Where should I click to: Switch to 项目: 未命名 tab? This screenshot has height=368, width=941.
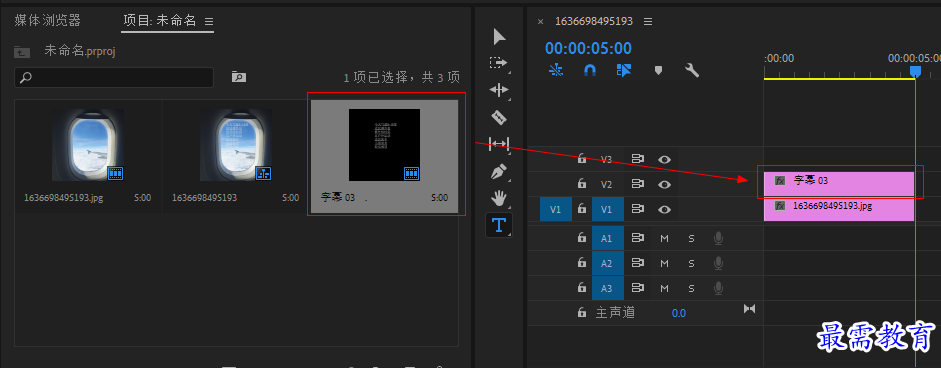pyautogui.click(x=160, y=20)
